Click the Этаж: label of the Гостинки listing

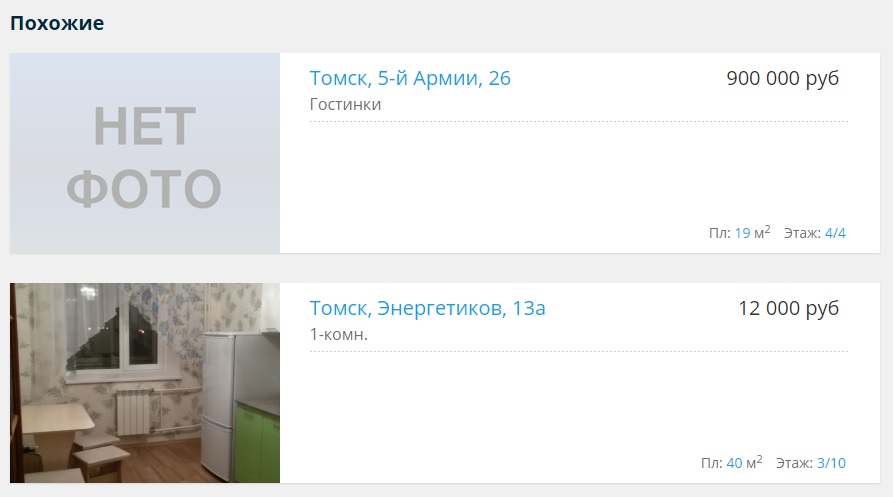pos(802,233)
